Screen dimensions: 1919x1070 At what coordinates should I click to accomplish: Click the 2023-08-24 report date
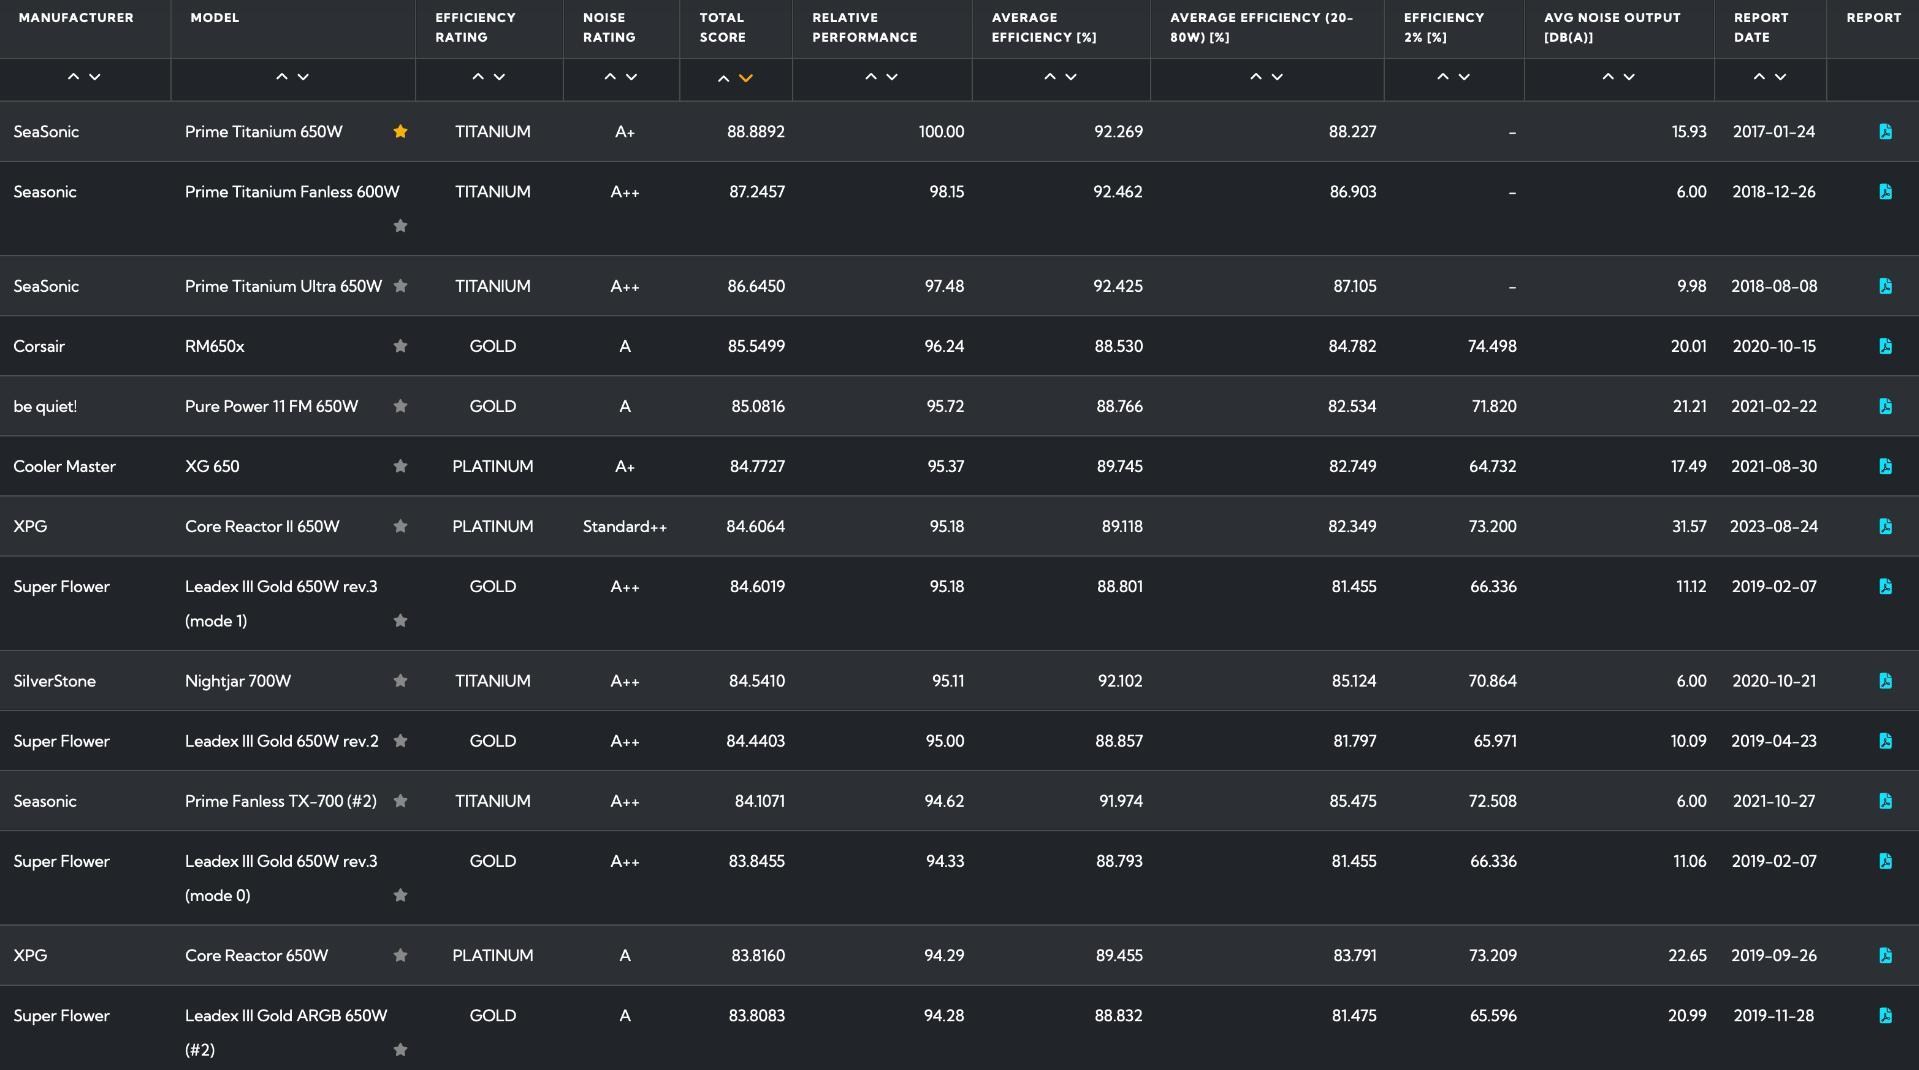[1774, 526]
